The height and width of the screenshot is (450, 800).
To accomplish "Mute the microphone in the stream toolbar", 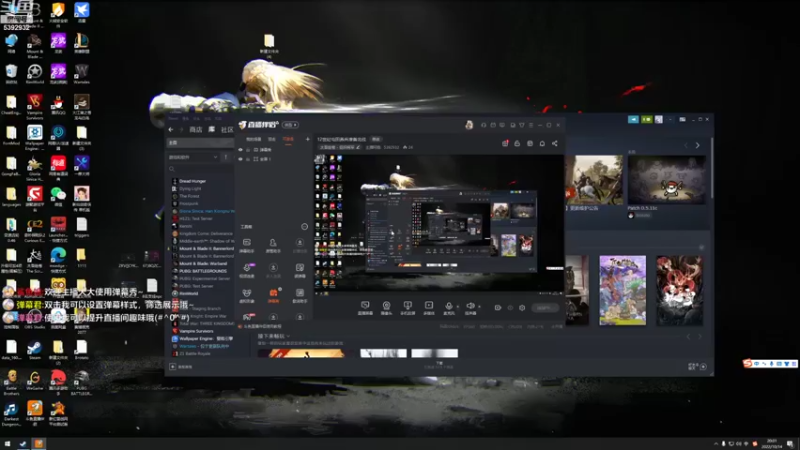I will (x=449, y=307).
